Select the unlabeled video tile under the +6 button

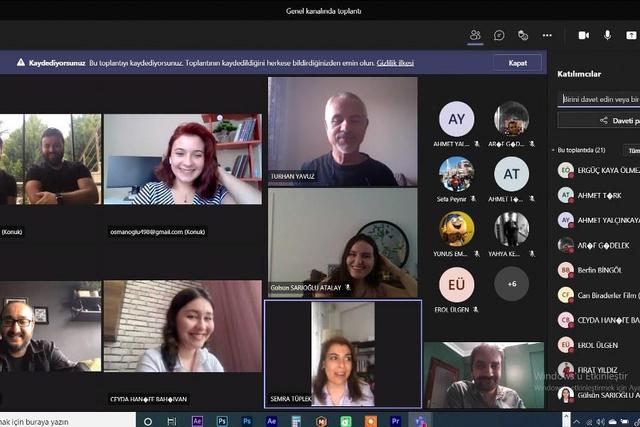[x=484, y=375]
